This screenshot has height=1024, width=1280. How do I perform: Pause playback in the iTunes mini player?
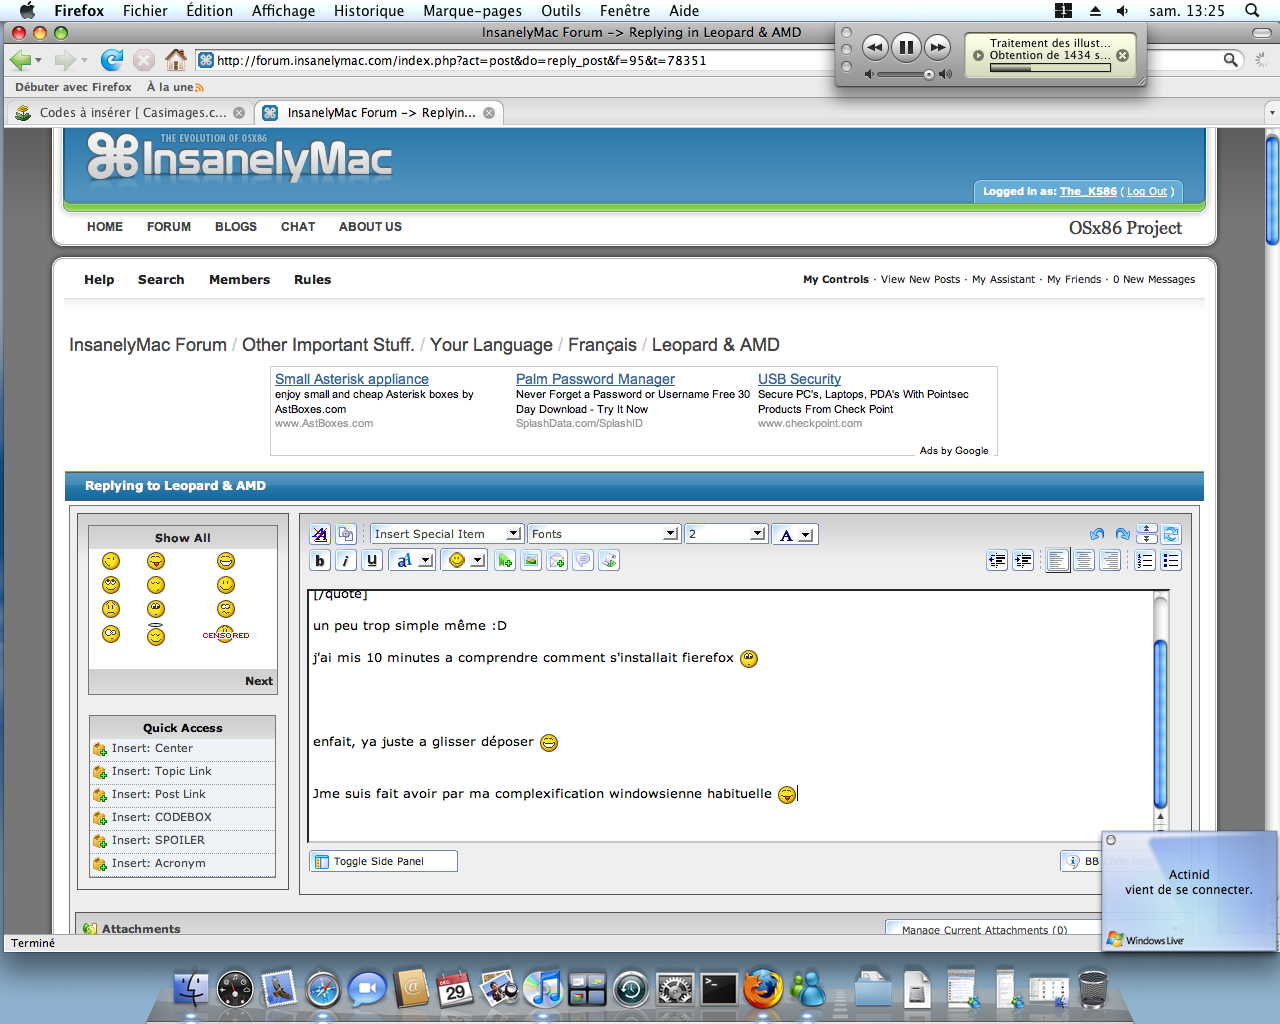coord(906,46)
